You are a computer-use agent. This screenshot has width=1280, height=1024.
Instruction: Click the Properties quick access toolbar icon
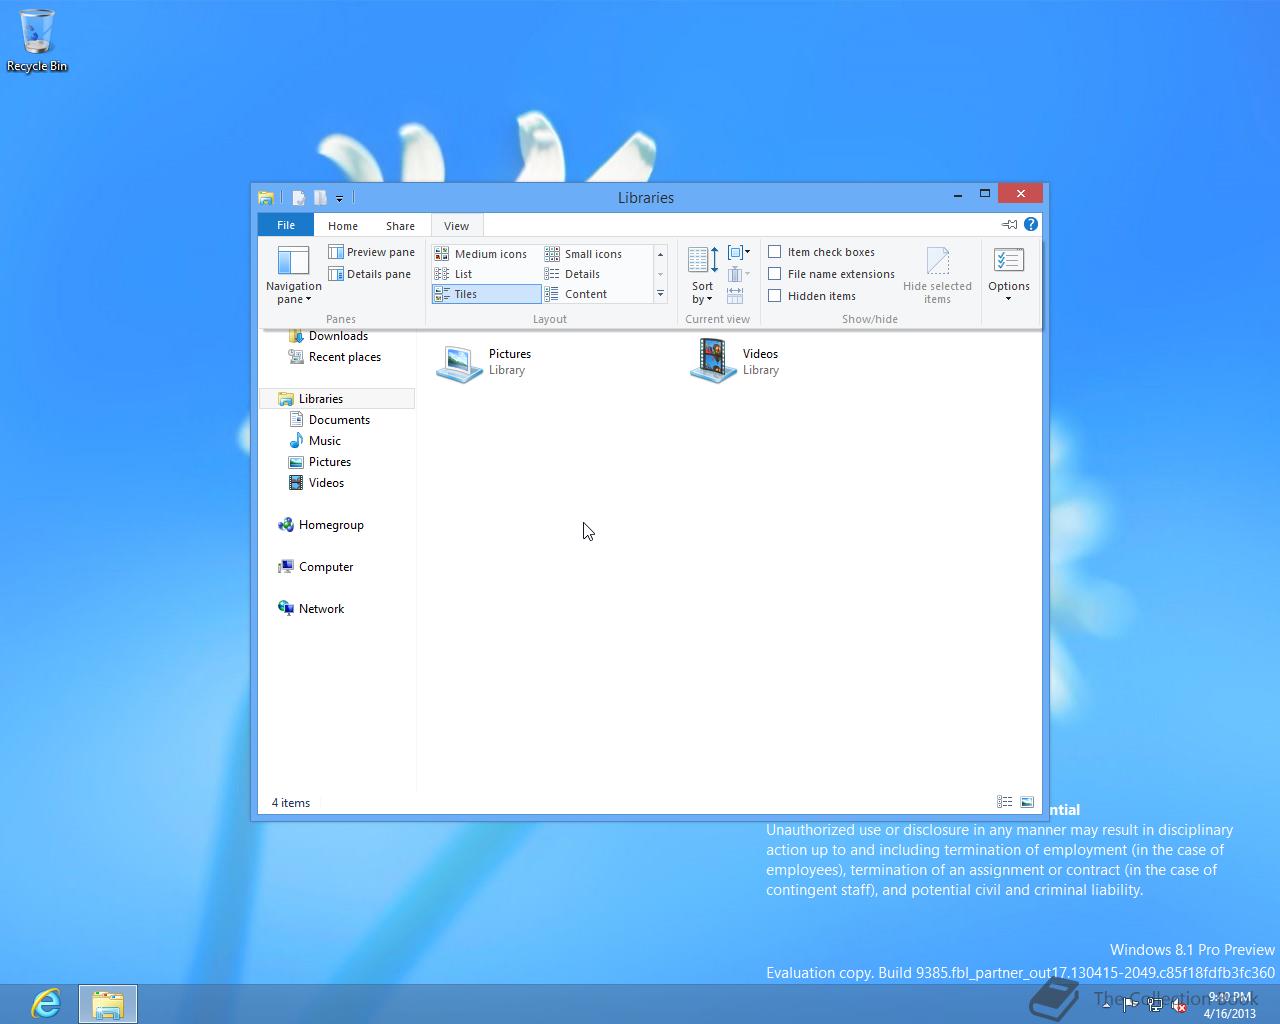299,198
